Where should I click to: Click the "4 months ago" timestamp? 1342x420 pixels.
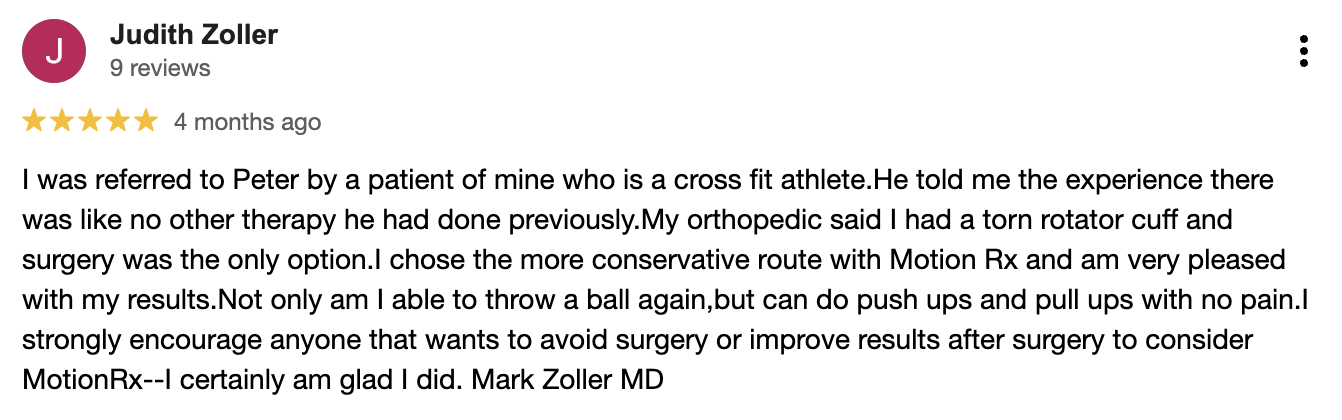(x=247, y=122)
